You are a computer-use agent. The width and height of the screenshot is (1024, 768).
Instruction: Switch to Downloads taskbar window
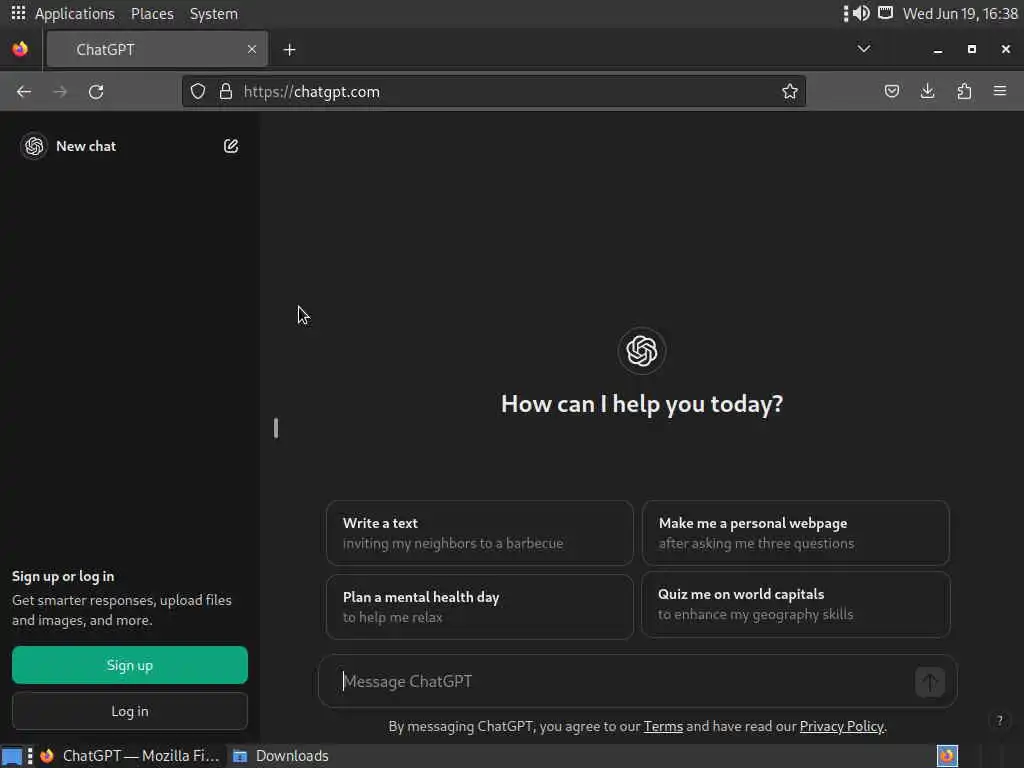[x=281, y=756]
